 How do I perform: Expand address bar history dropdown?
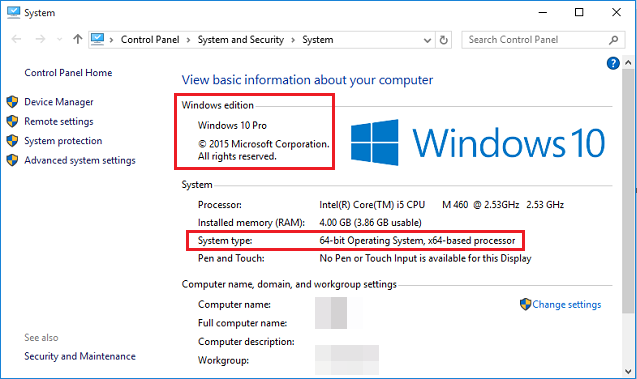[427, 40]
